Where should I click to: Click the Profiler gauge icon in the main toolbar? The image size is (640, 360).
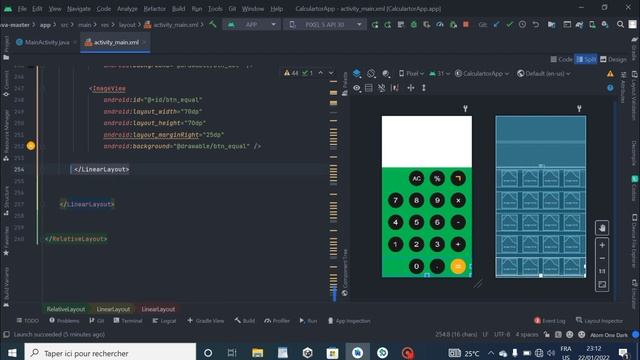pos(440,24)
